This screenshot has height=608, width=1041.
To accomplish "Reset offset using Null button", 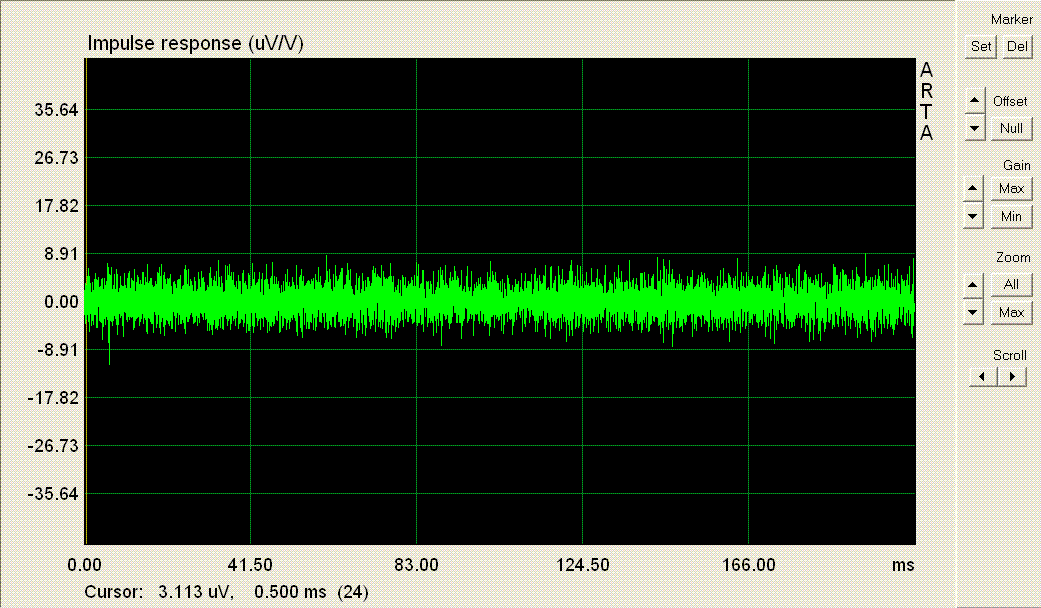I will 1011,128.
